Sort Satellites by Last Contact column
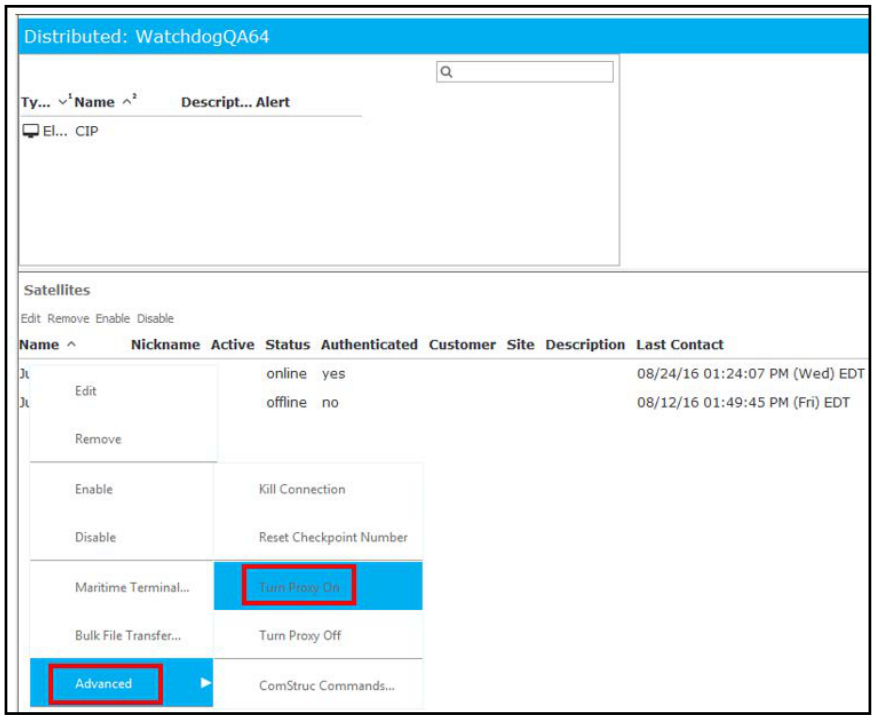The width and height of the screenshot is (876, 720). coord(680,345)
